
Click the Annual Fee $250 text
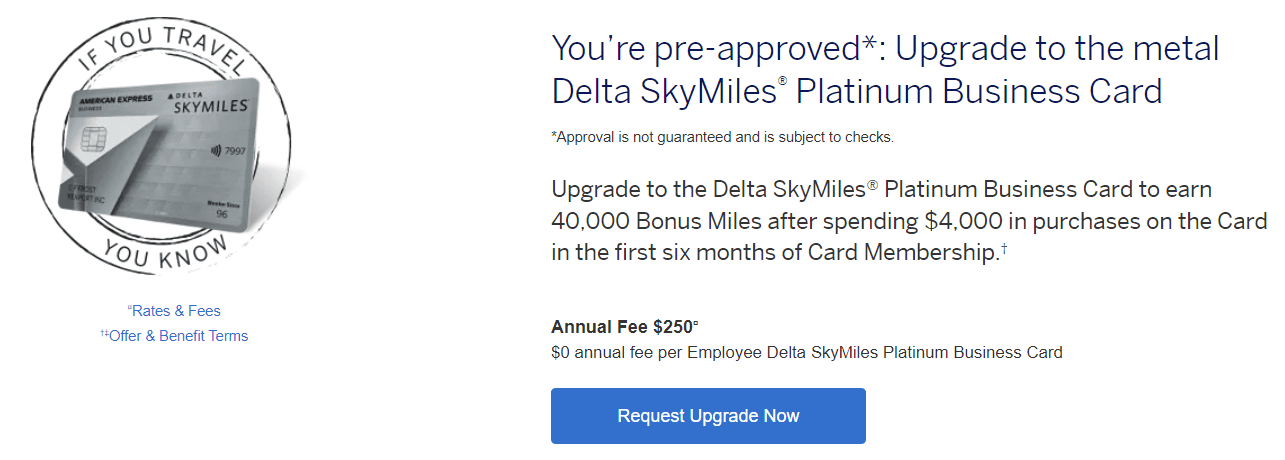[622, 327]
